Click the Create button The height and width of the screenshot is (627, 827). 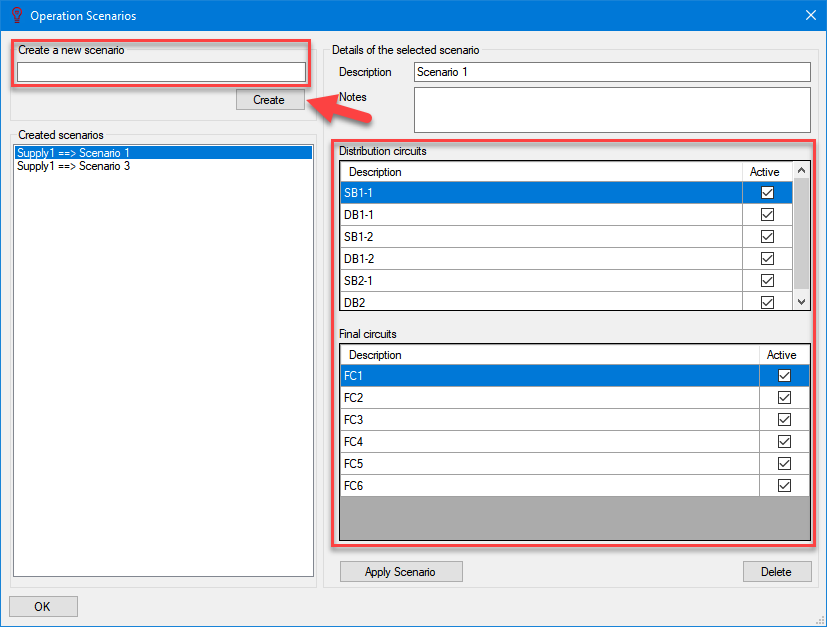(270, 100)
